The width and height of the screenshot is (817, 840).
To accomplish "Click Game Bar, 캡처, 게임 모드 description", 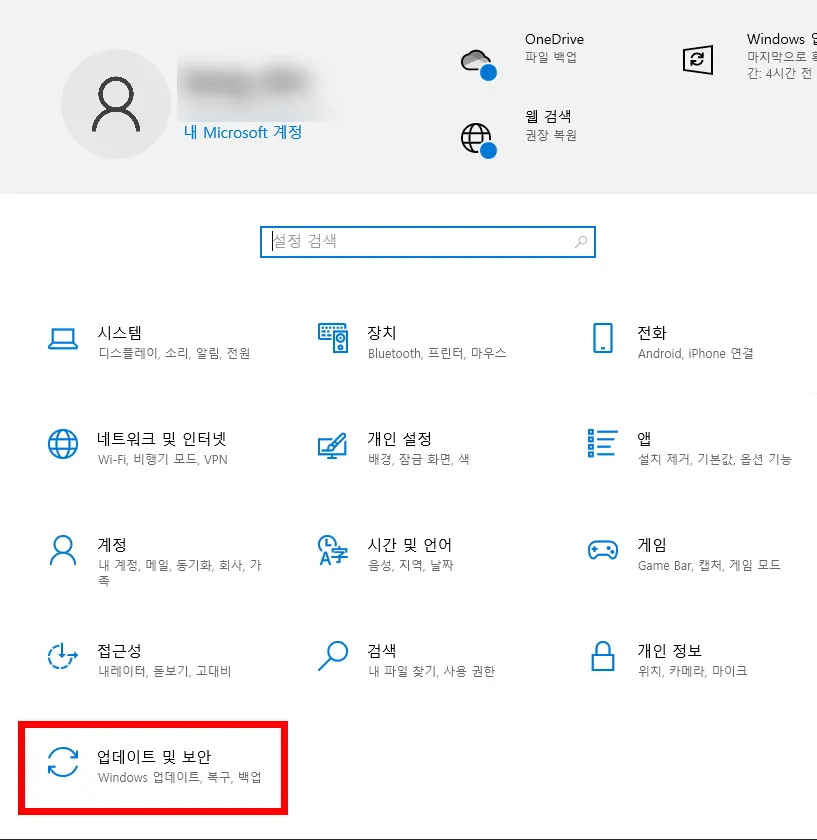I will 709,565.
